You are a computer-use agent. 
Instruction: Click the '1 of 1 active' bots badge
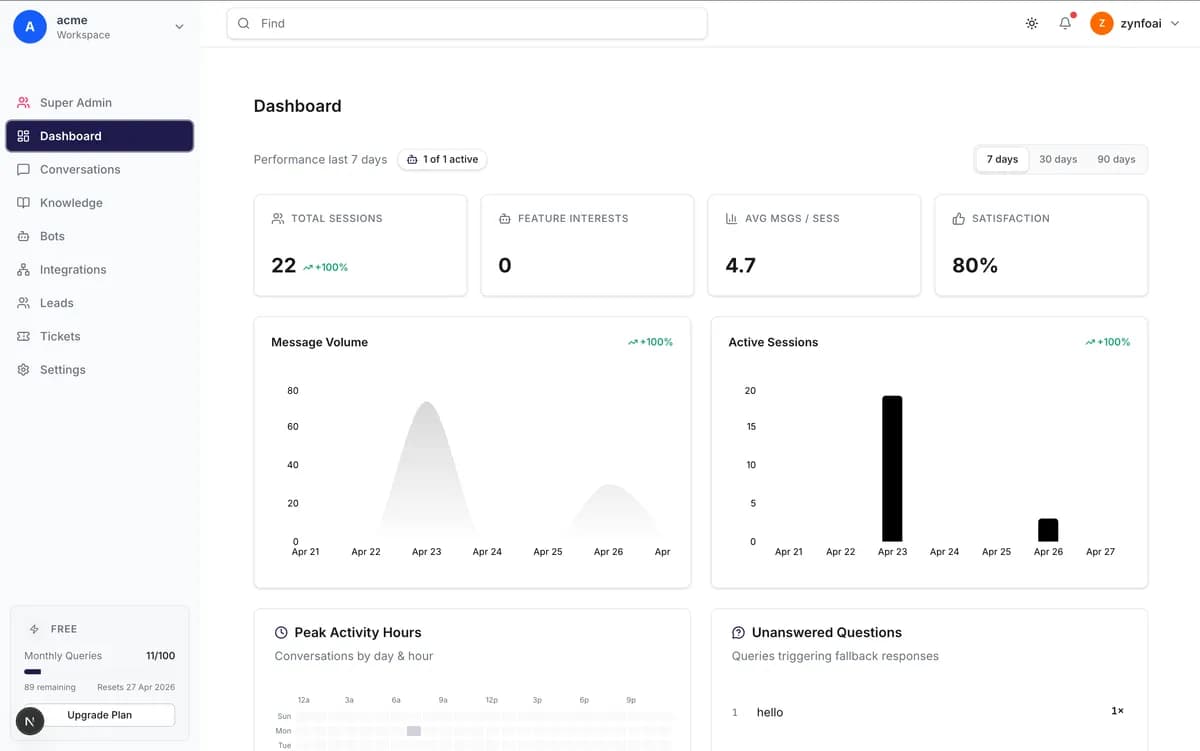click(442, 159)
